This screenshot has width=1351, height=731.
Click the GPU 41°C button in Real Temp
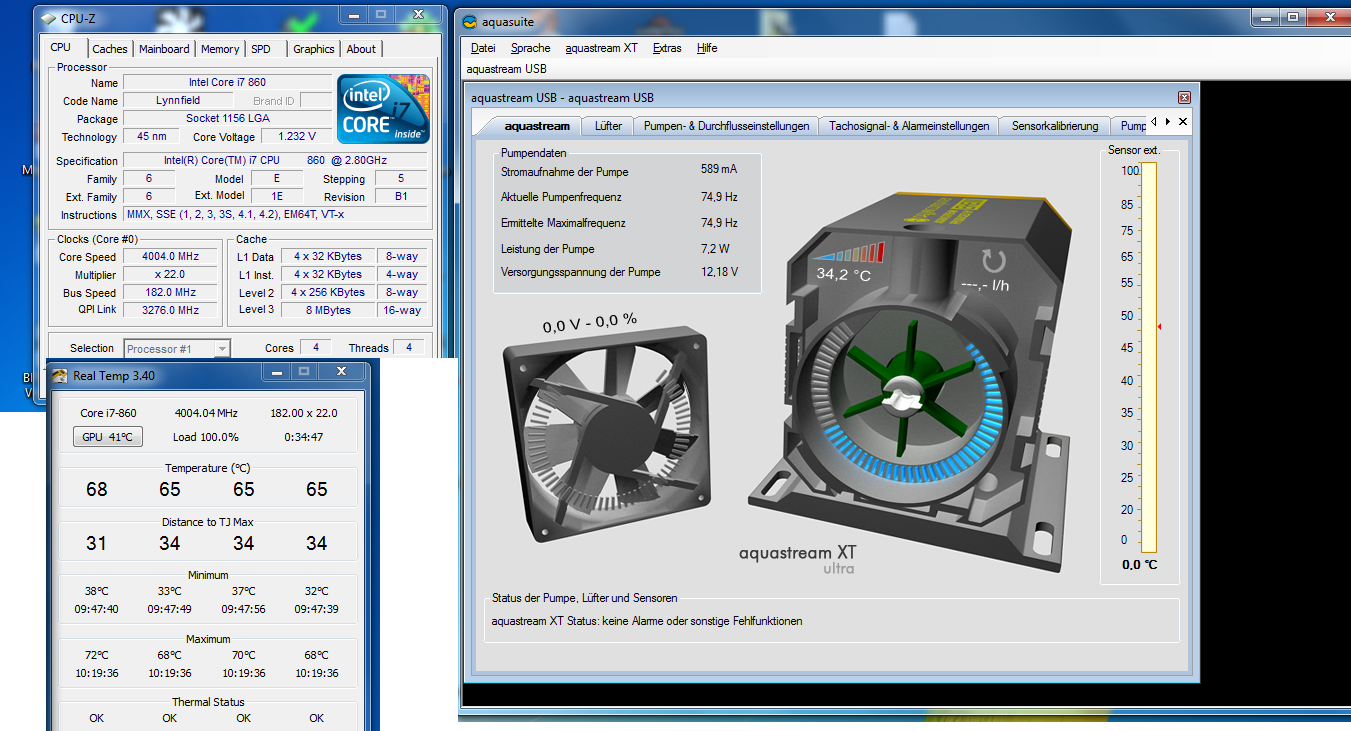(108, 437)
